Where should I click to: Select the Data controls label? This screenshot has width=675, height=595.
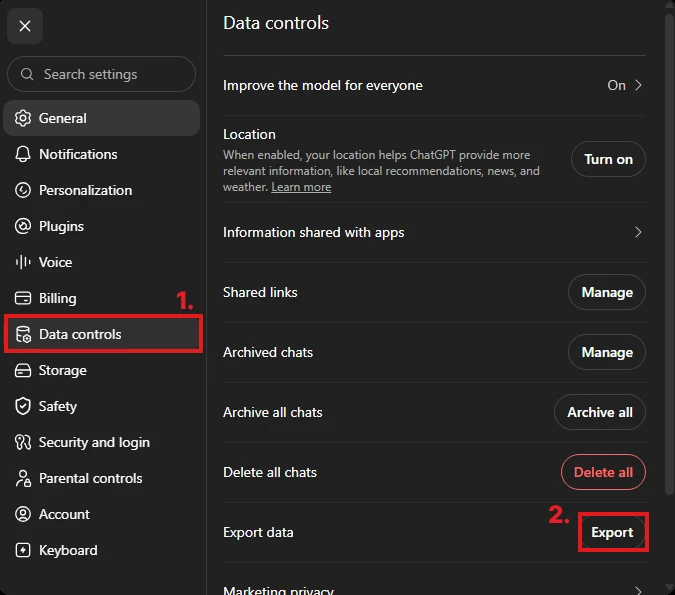pyautogui.click(x=80, y=334)
